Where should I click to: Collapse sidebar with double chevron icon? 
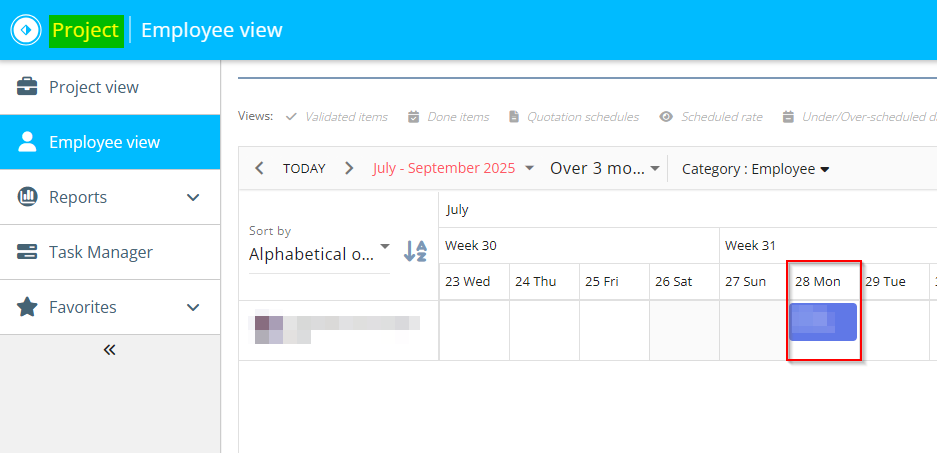click(109, 350)
